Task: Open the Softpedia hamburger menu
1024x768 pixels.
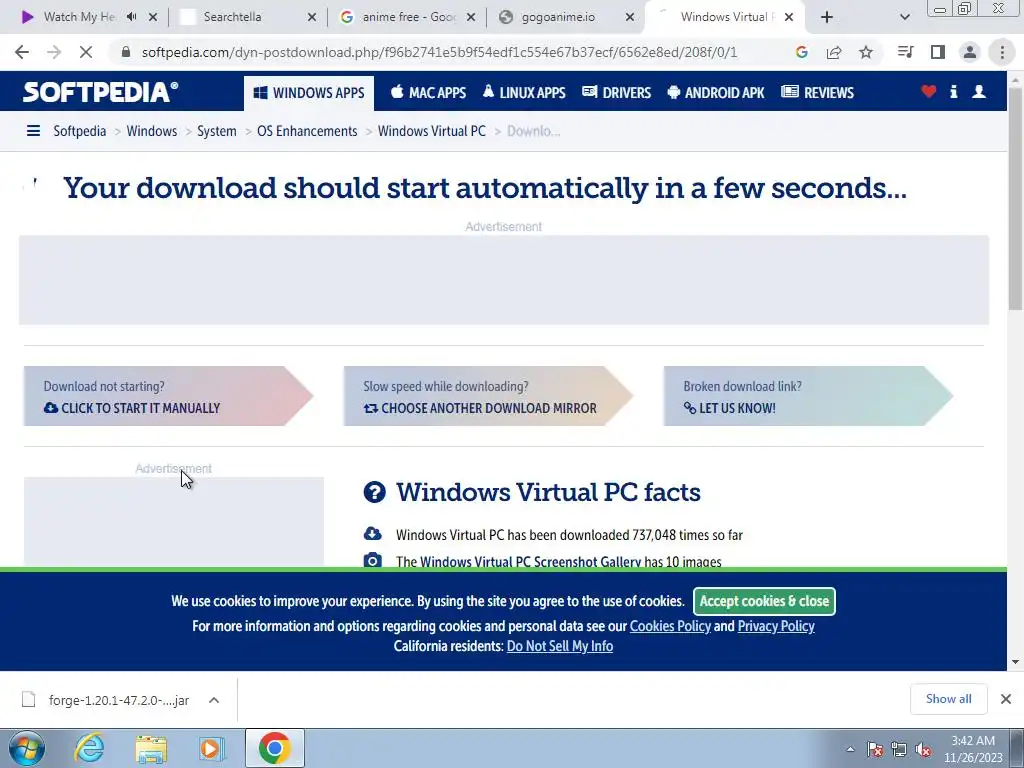Action: (x=33, y=131)
